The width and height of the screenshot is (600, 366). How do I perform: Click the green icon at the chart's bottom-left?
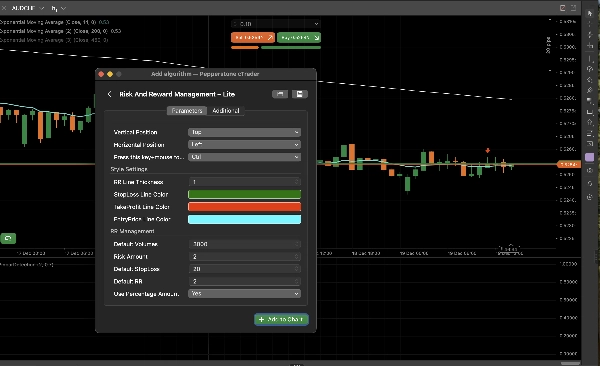click(x=8, y=239)
